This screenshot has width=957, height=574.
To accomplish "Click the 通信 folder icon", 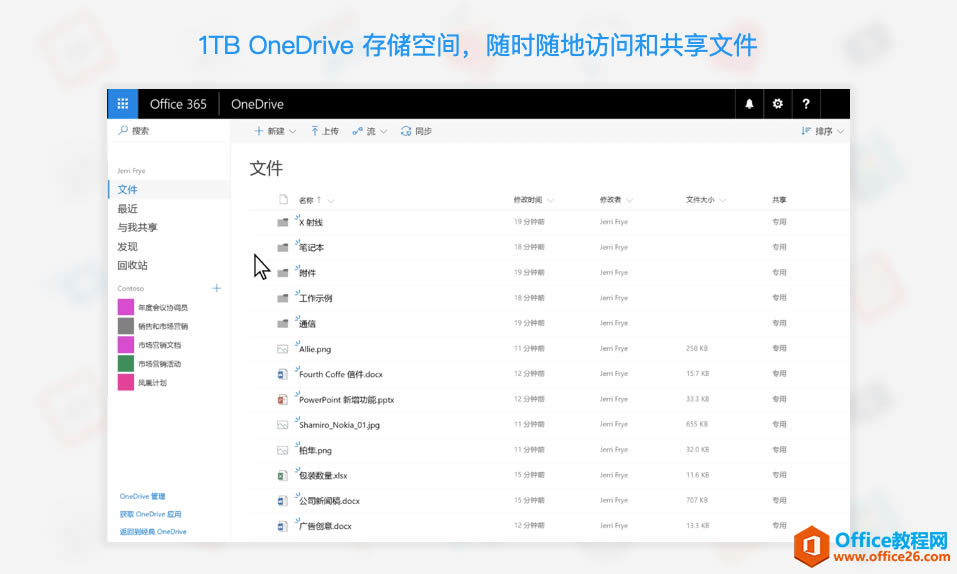I will click(x=283, y=324).
